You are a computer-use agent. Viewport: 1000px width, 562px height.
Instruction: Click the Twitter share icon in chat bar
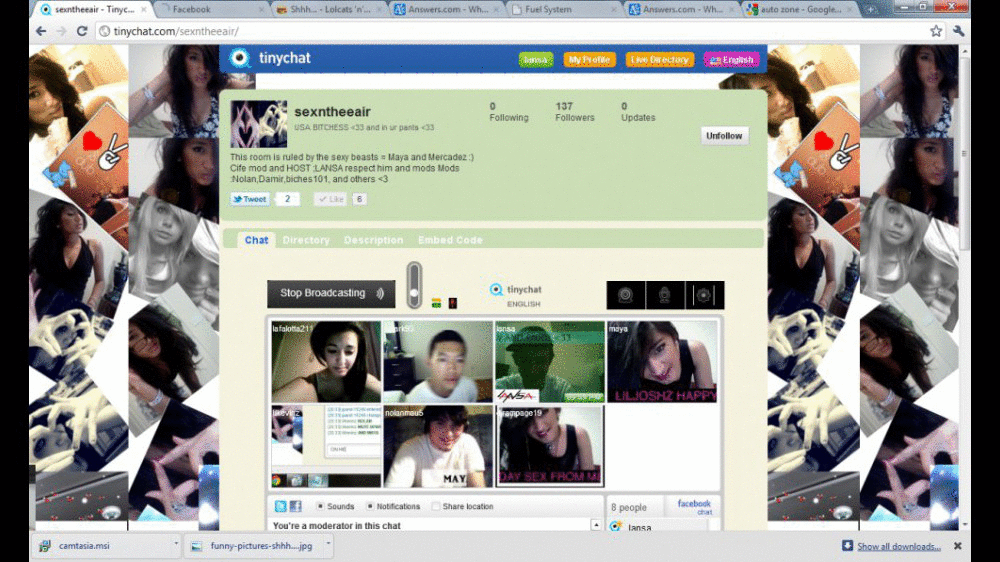[x=281, y=507]
